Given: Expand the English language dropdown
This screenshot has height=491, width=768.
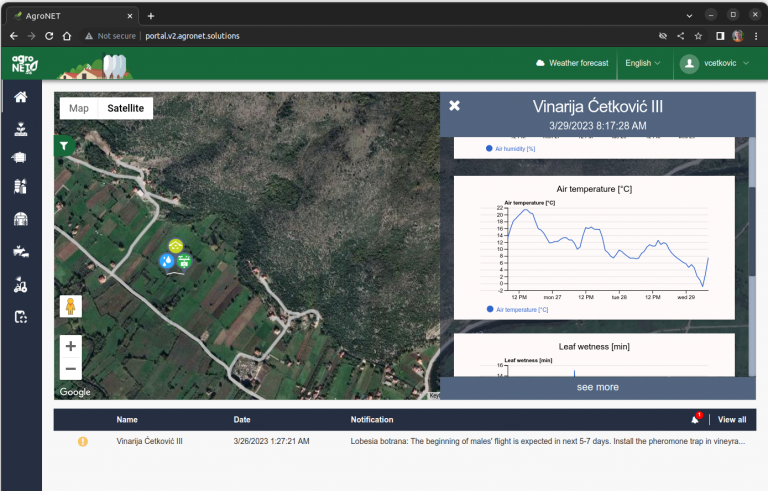Looking at the screenshot, I should pos(642,63).
